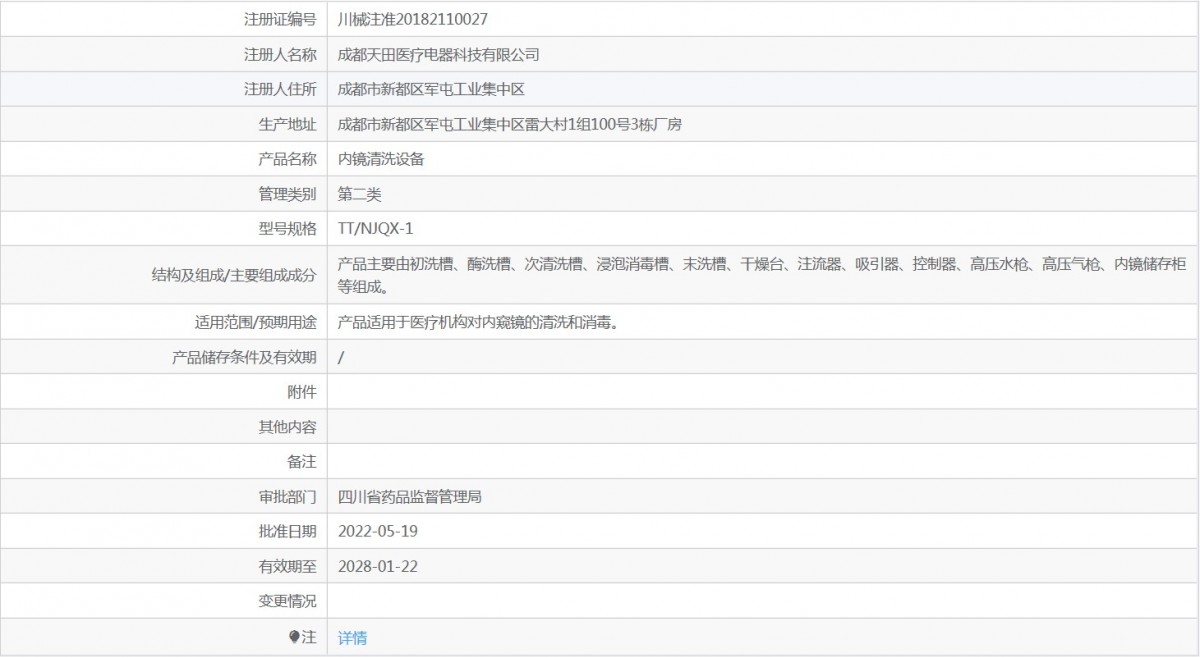Click the 其他内容 label
This screenshot has width=1200, height=658.
287,427
